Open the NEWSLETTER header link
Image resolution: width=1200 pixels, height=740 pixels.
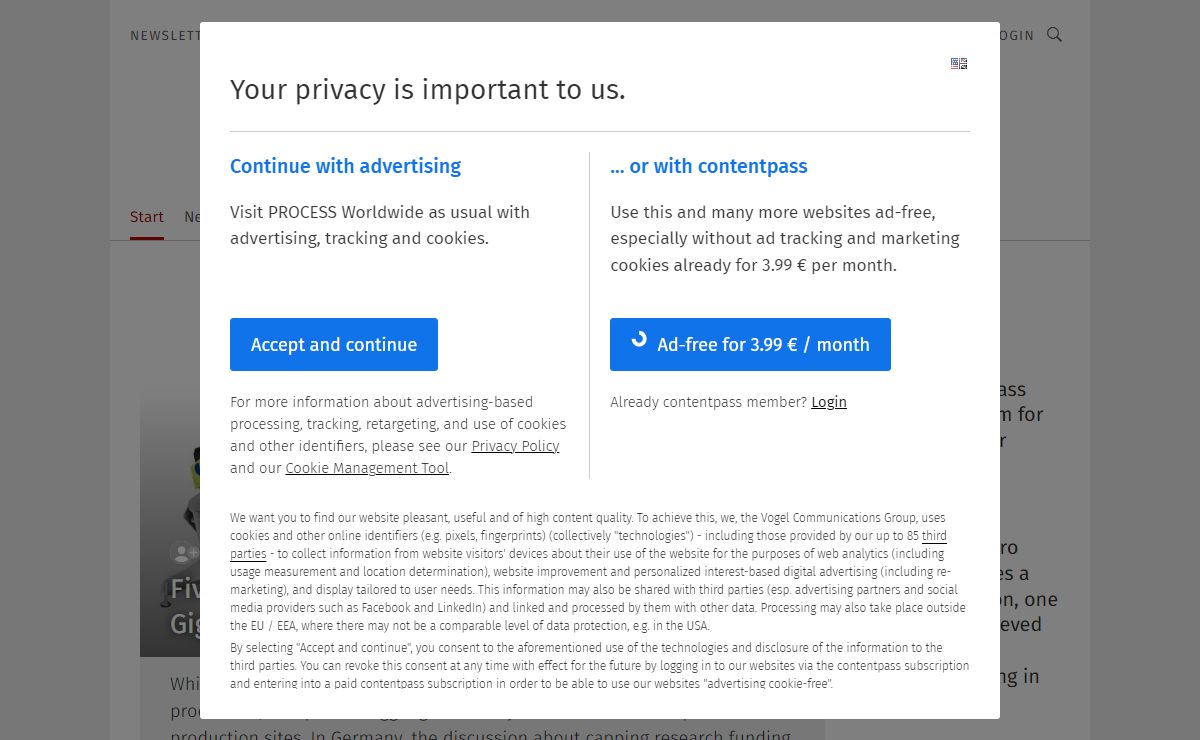165,35
